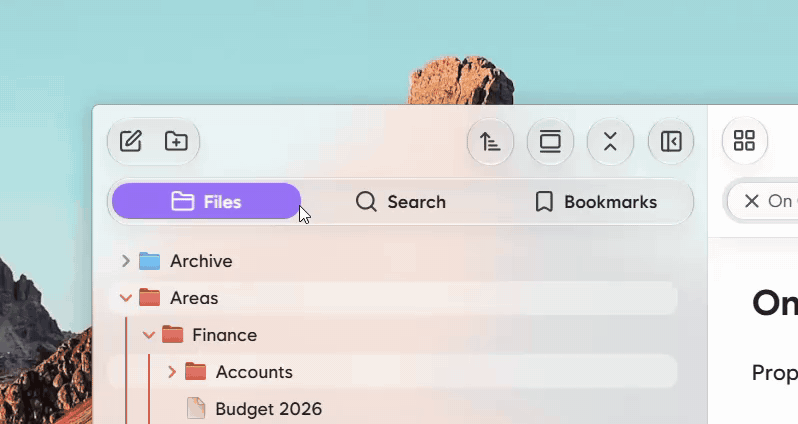798x424 pixels.
Task: Select the Finance folder
Action: (393, 335)
